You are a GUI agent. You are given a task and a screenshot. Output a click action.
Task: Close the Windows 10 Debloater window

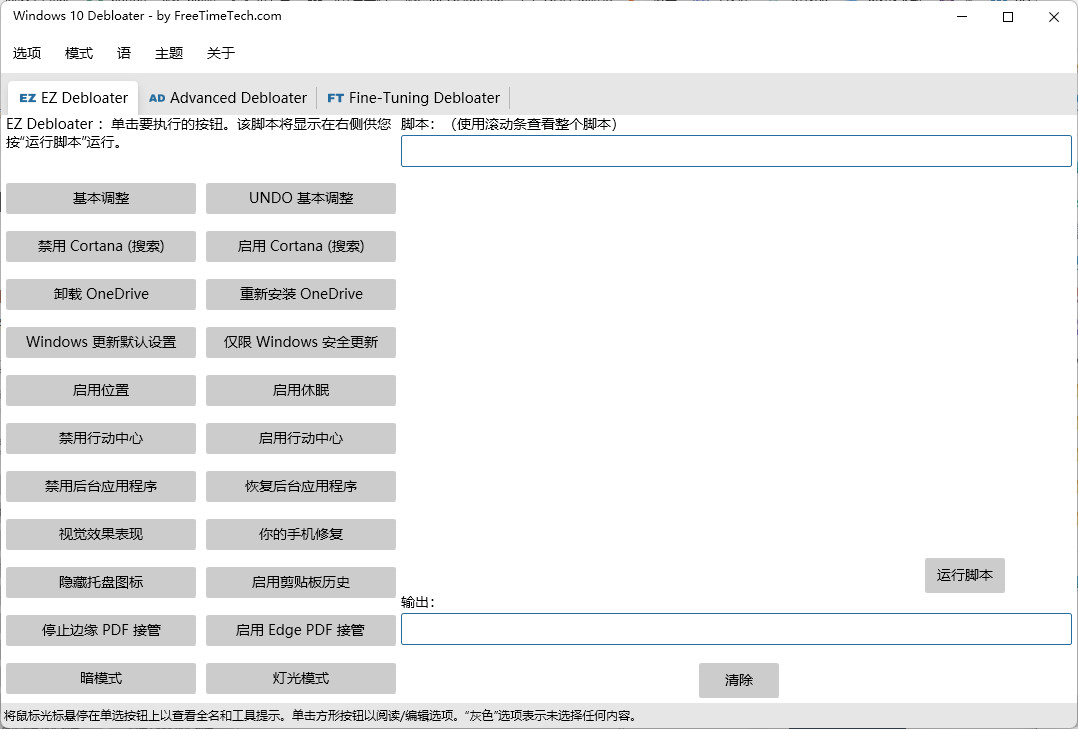click(x=1054, y=17)
